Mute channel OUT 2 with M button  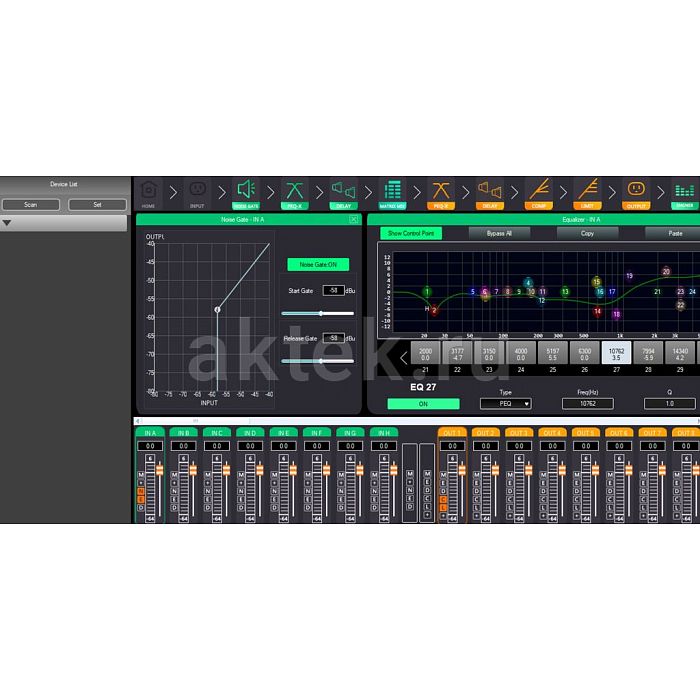477,475
